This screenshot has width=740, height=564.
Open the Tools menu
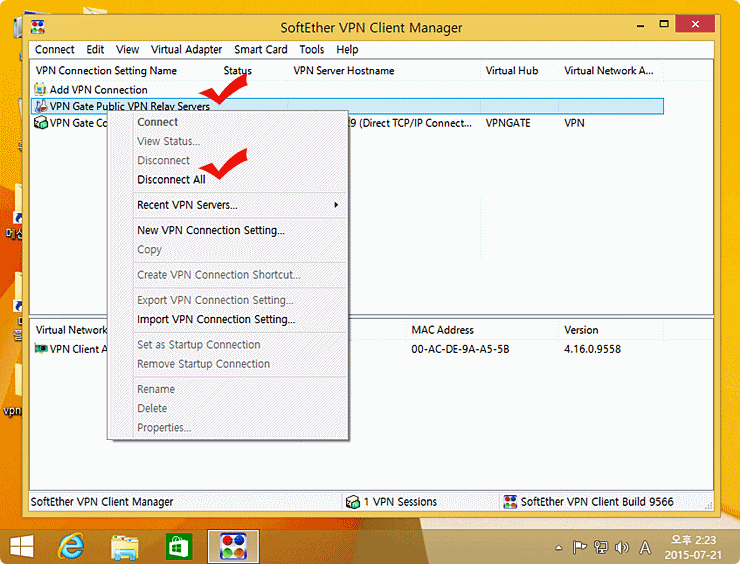click(x=311, y=50)
